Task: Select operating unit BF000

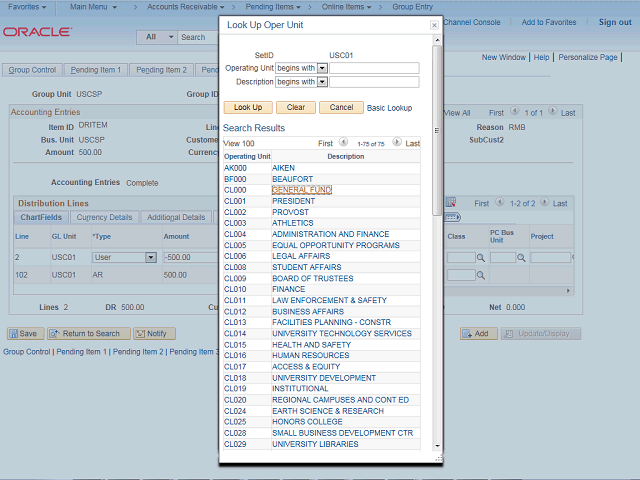Action: coord(235,179)
